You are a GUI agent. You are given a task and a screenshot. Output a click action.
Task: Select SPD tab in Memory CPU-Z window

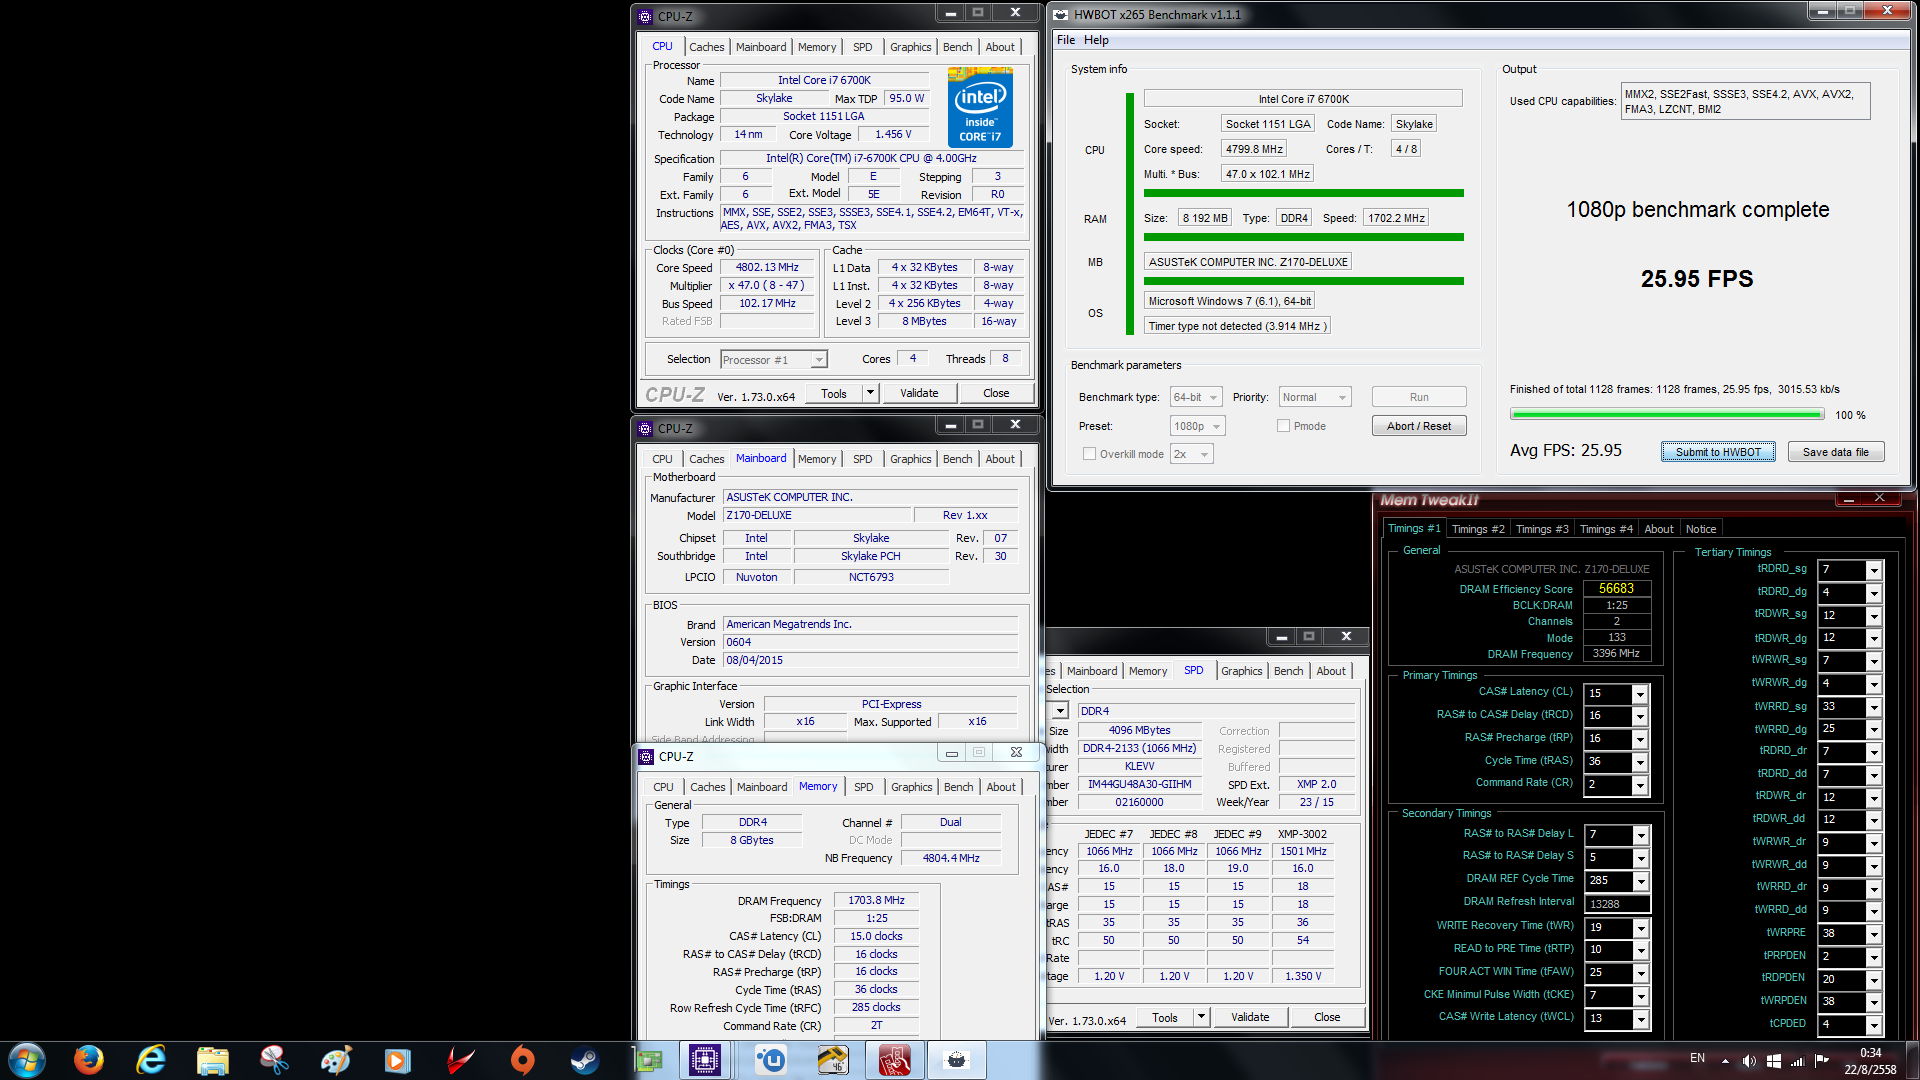[864, 787]
